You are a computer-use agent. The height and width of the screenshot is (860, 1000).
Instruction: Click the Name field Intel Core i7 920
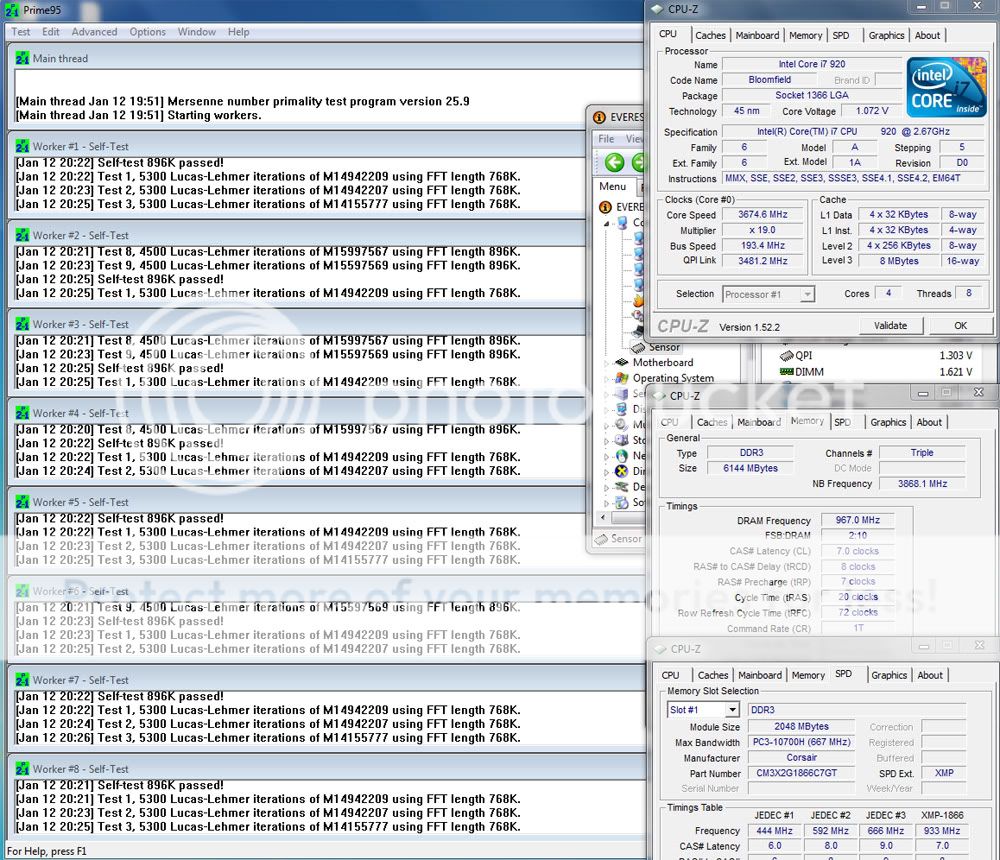tap(812, 64)
